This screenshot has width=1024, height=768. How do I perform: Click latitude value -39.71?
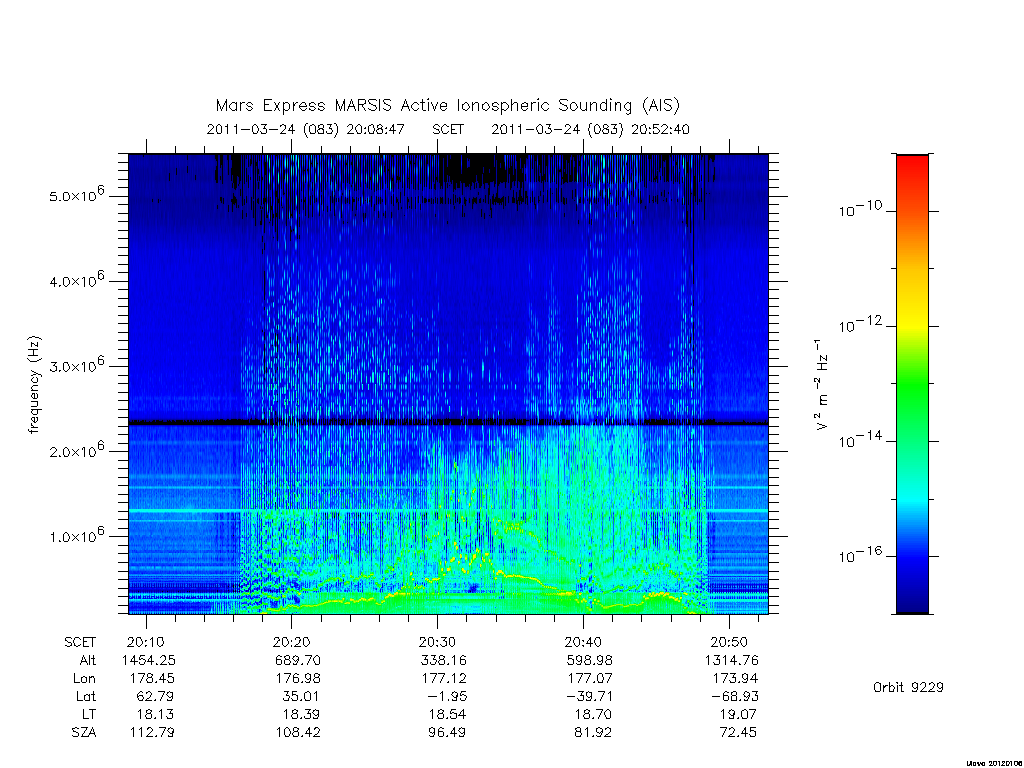click(590, 696)
